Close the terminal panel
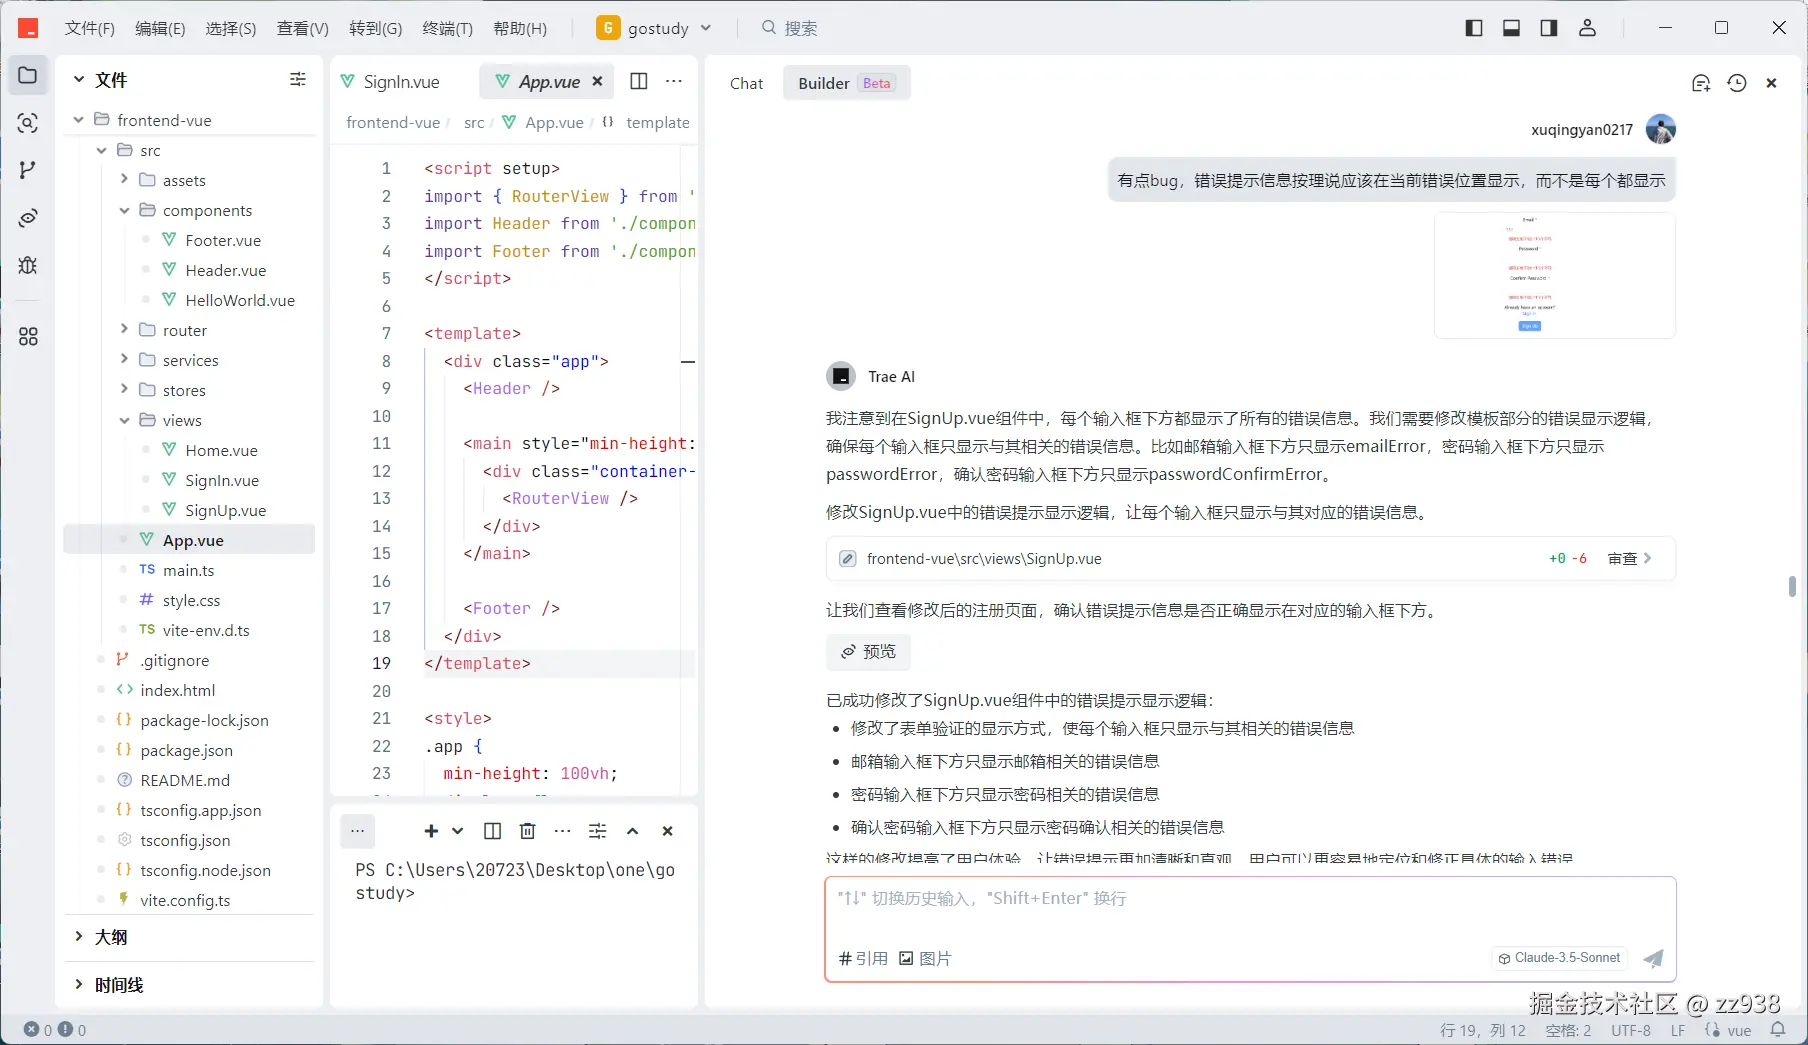The width and height of the screenshot is (1808, 1045). (x=668, y=831)
